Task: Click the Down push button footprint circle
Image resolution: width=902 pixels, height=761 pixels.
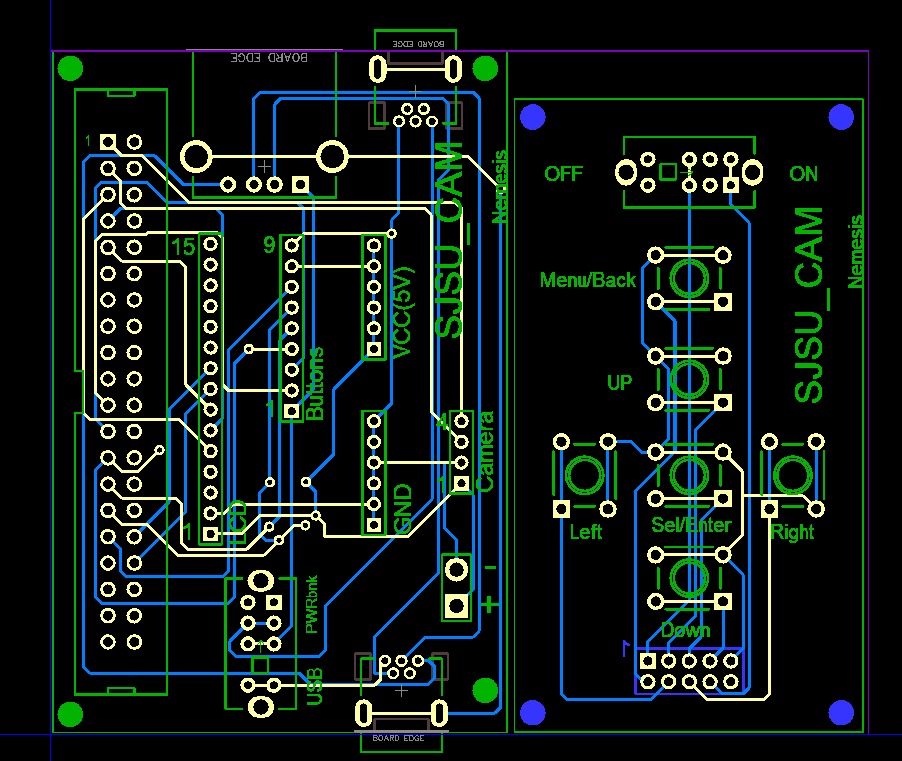Action: (689, 579)
